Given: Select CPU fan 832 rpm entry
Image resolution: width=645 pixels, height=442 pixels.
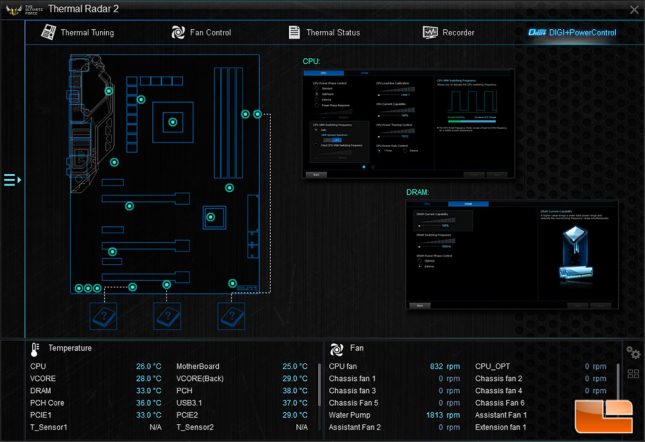Looking at the screenshot, I should (394, 366).
